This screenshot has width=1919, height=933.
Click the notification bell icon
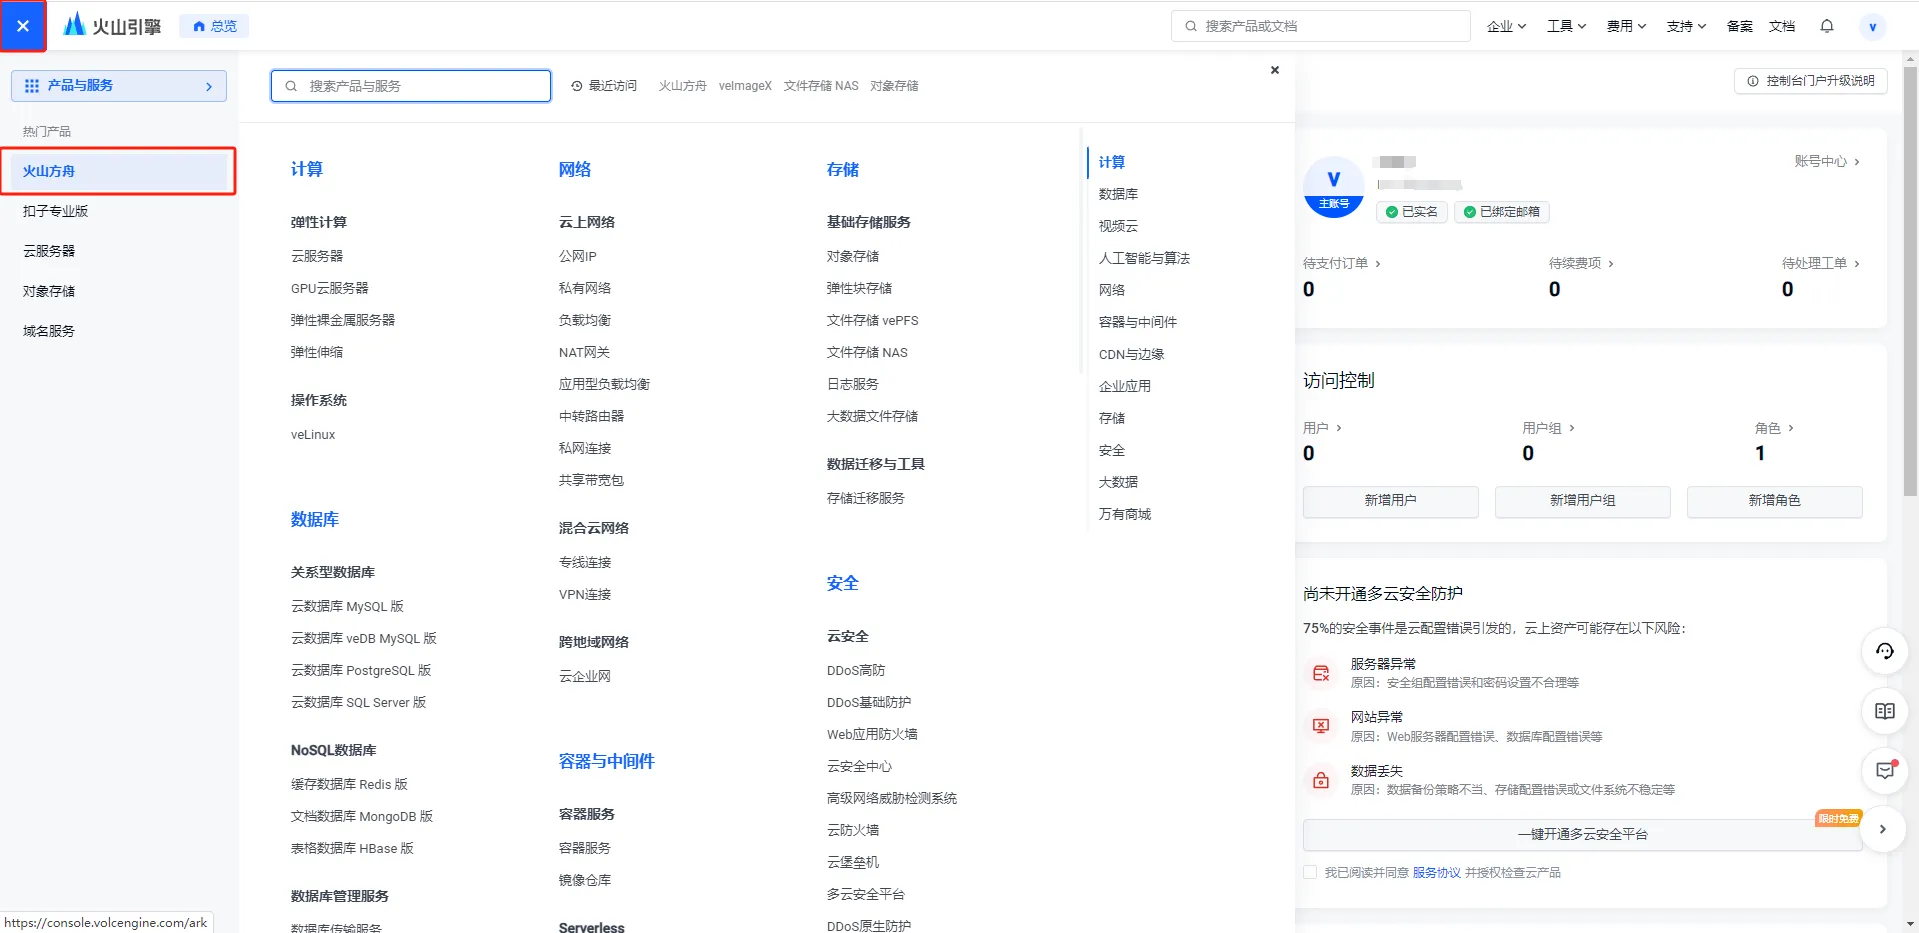(x=1826, y=26)
